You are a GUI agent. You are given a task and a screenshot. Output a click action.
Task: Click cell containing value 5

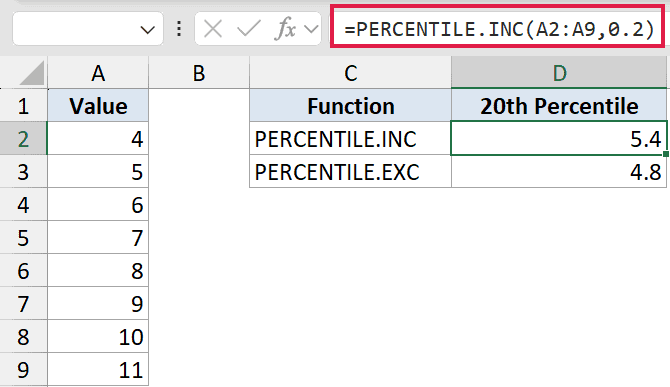click(98, 171)
